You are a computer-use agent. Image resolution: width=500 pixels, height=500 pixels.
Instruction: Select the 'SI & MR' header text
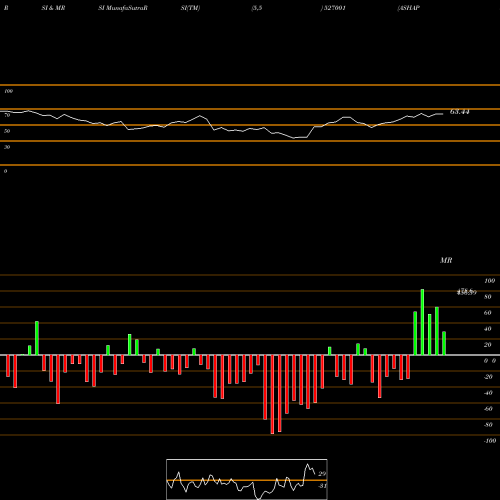[53, 8]
